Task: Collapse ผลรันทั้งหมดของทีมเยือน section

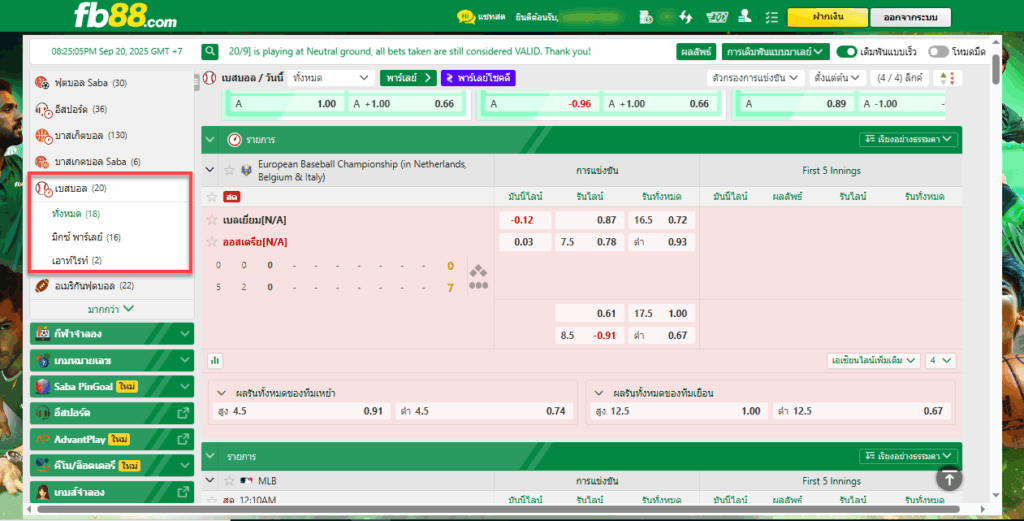Action: click(599, 393)
